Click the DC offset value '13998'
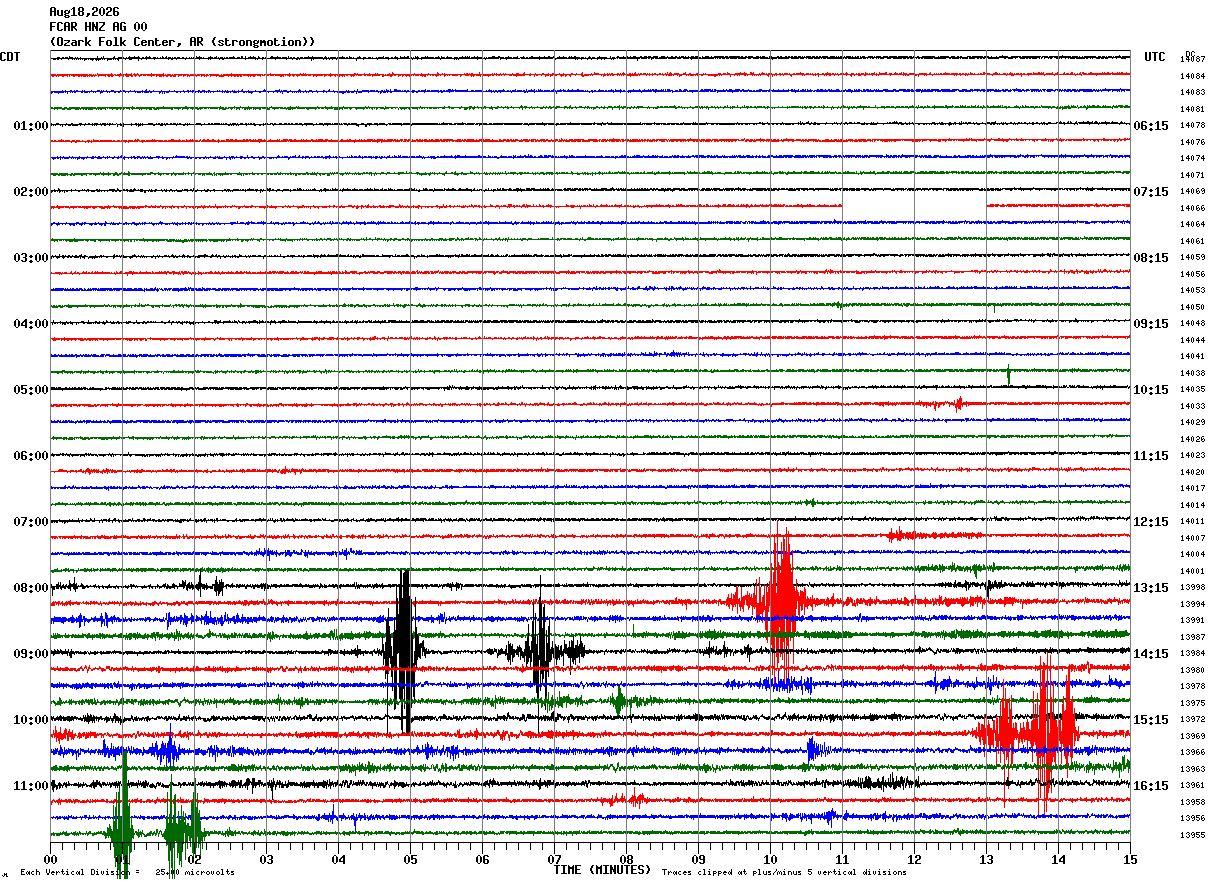Screen dimensions: 1210x886 click(1192, 588)
